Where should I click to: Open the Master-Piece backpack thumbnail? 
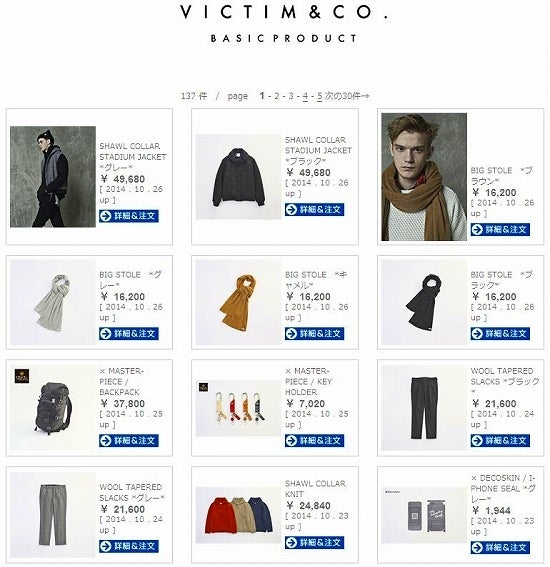pos(53,408)
